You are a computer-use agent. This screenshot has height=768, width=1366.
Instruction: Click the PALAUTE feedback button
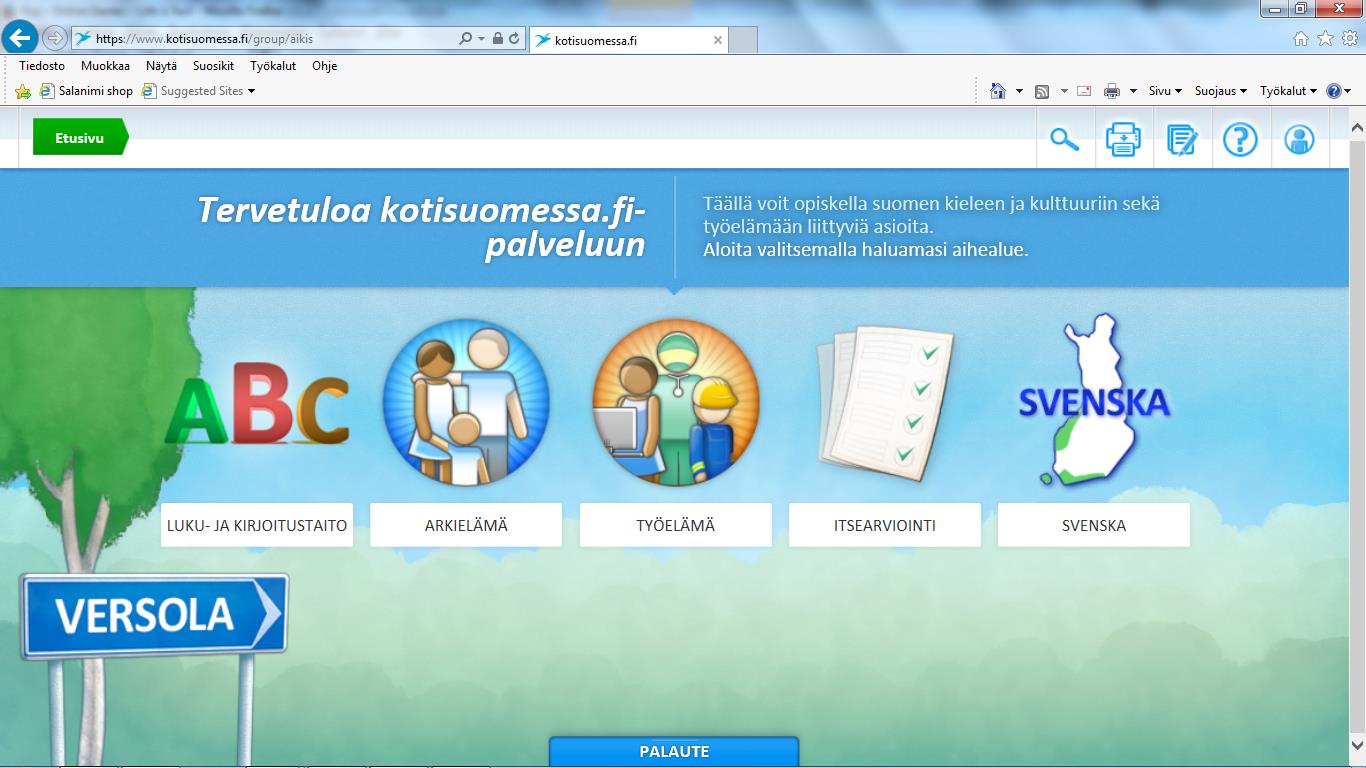coord(674,752)
